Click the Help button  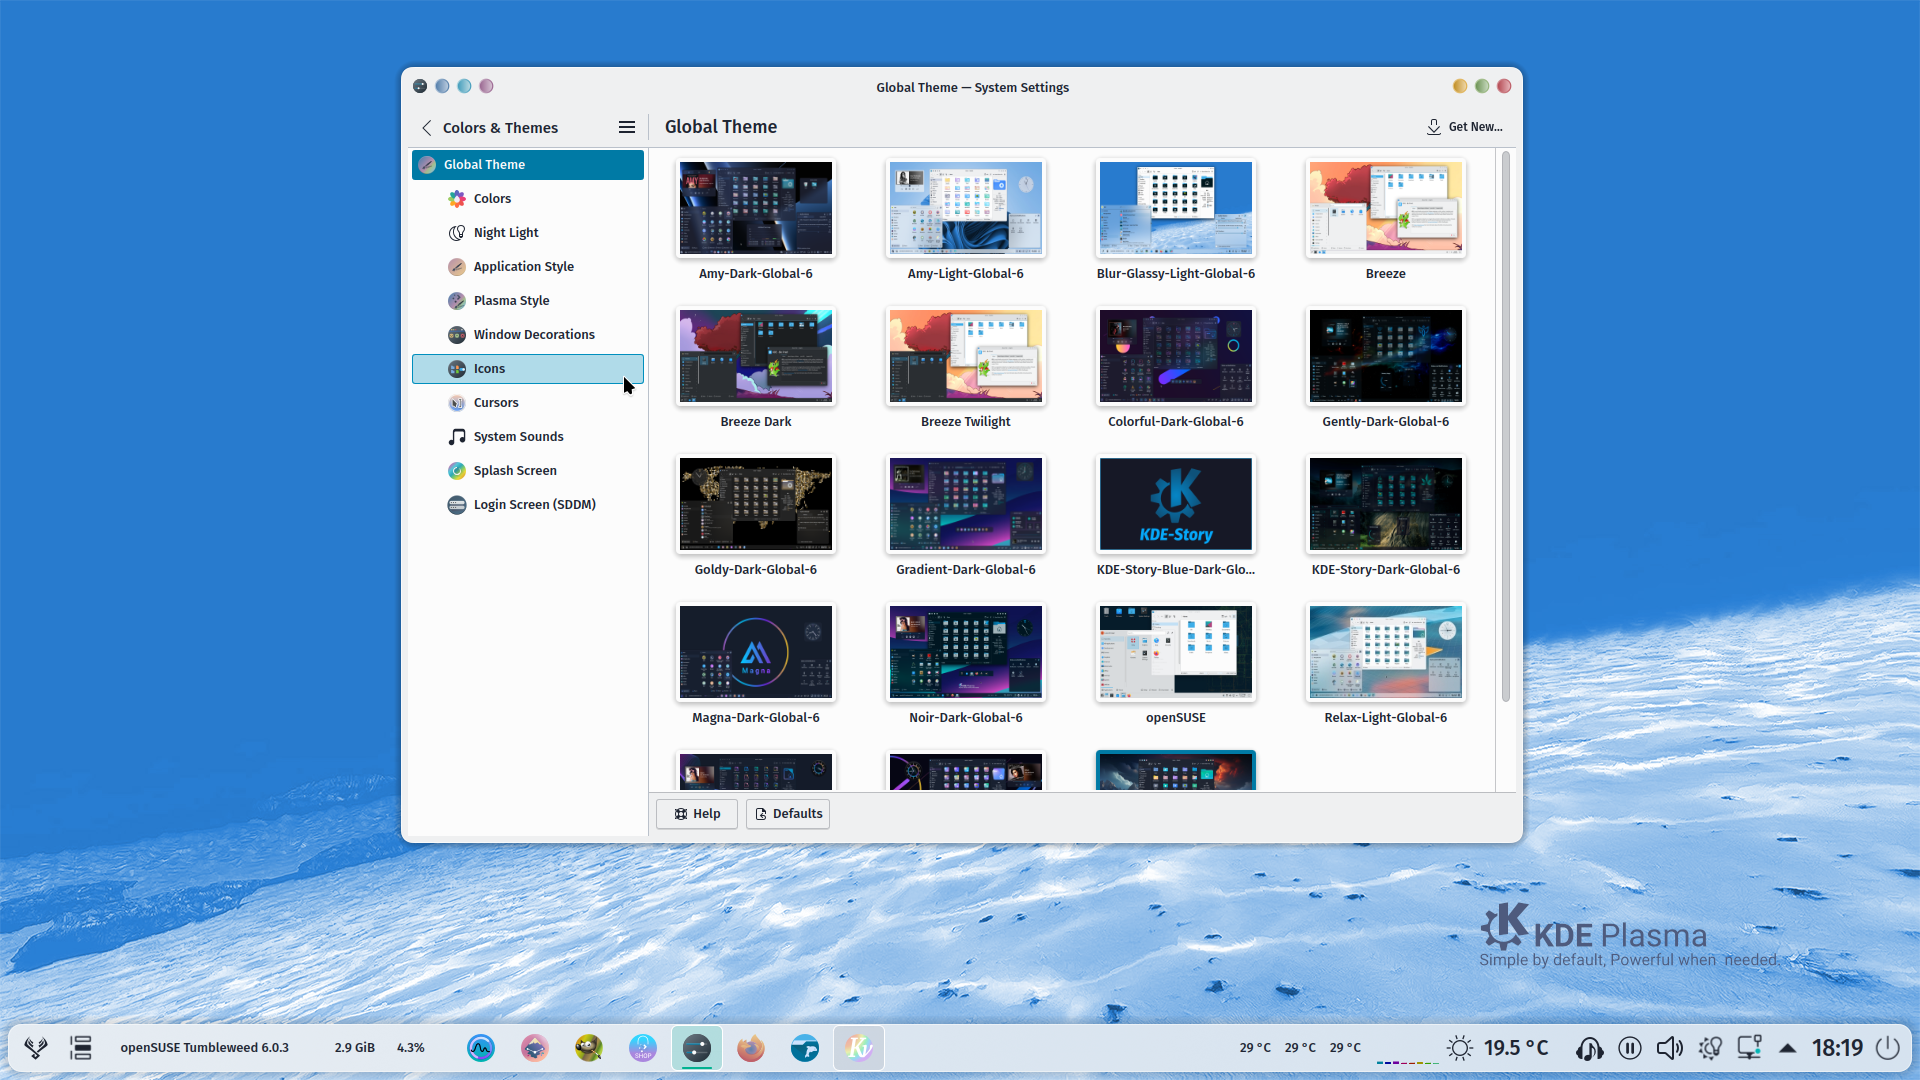[x=697, y=813]
